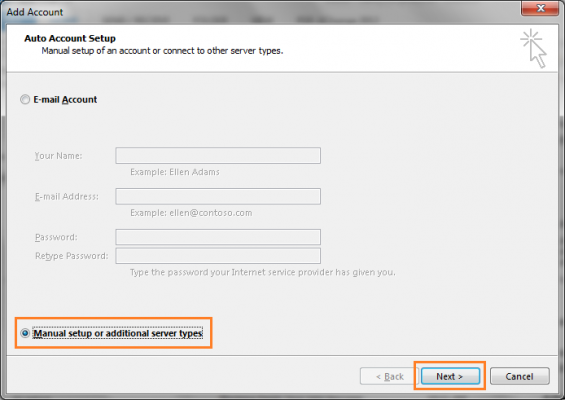Click the 'Your Name:' label
The image size is (565, 400).
[58, 156]
